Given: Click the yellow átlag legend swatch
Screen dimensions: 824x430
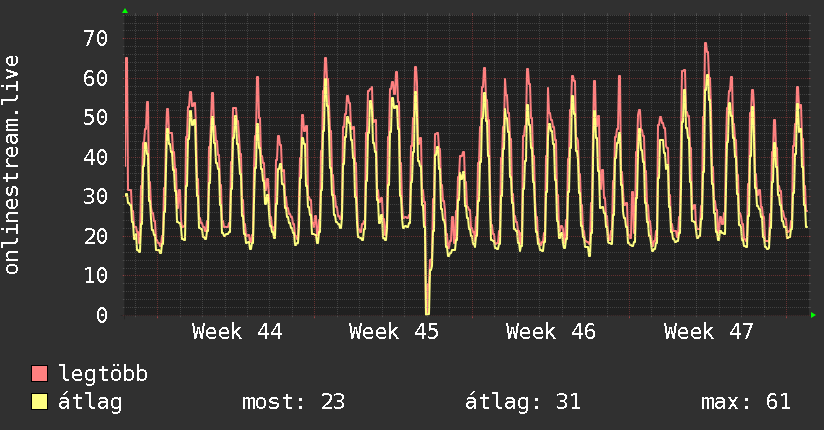Looking at the screenshot, I should pyautogui.click(x=39, y=402).
